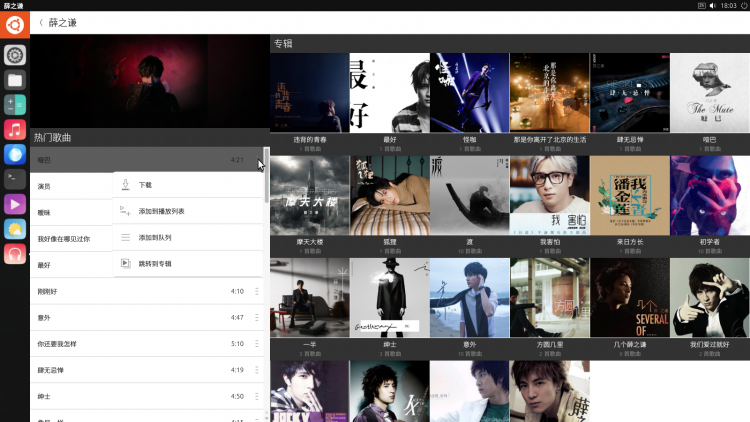Open the weather app dock icon
Viewport: 750px width, 422px height.
click(x=15, y=229)
